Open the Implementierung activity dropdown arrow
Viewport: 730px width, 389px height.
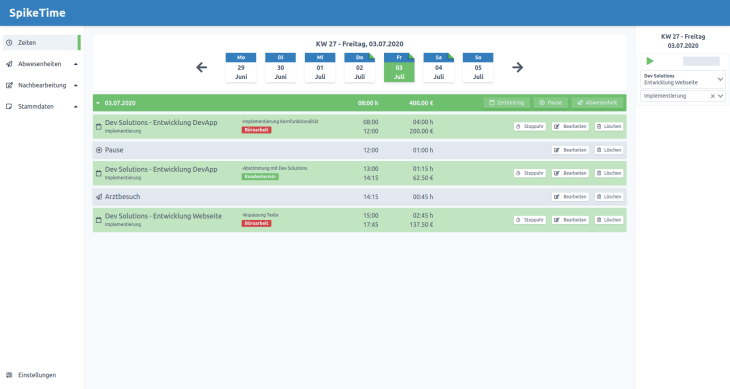(720, 96)
